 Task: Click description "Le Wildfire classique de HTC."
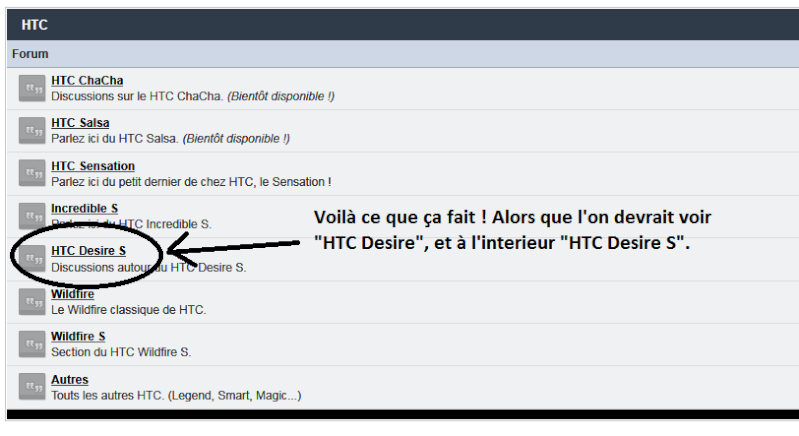(128, 310)
